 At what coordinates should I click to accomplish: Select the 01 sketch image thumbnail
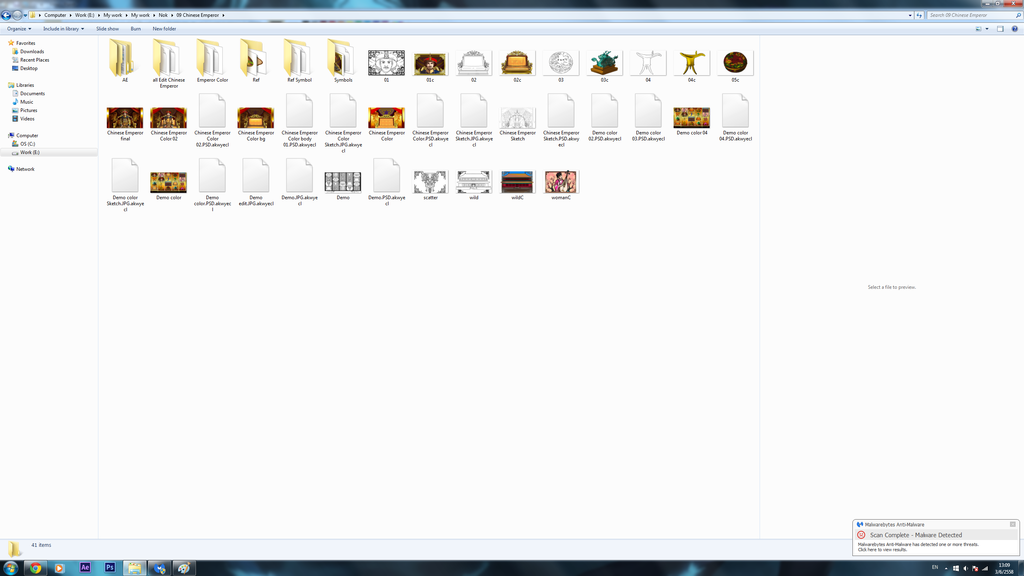(387, 63)
